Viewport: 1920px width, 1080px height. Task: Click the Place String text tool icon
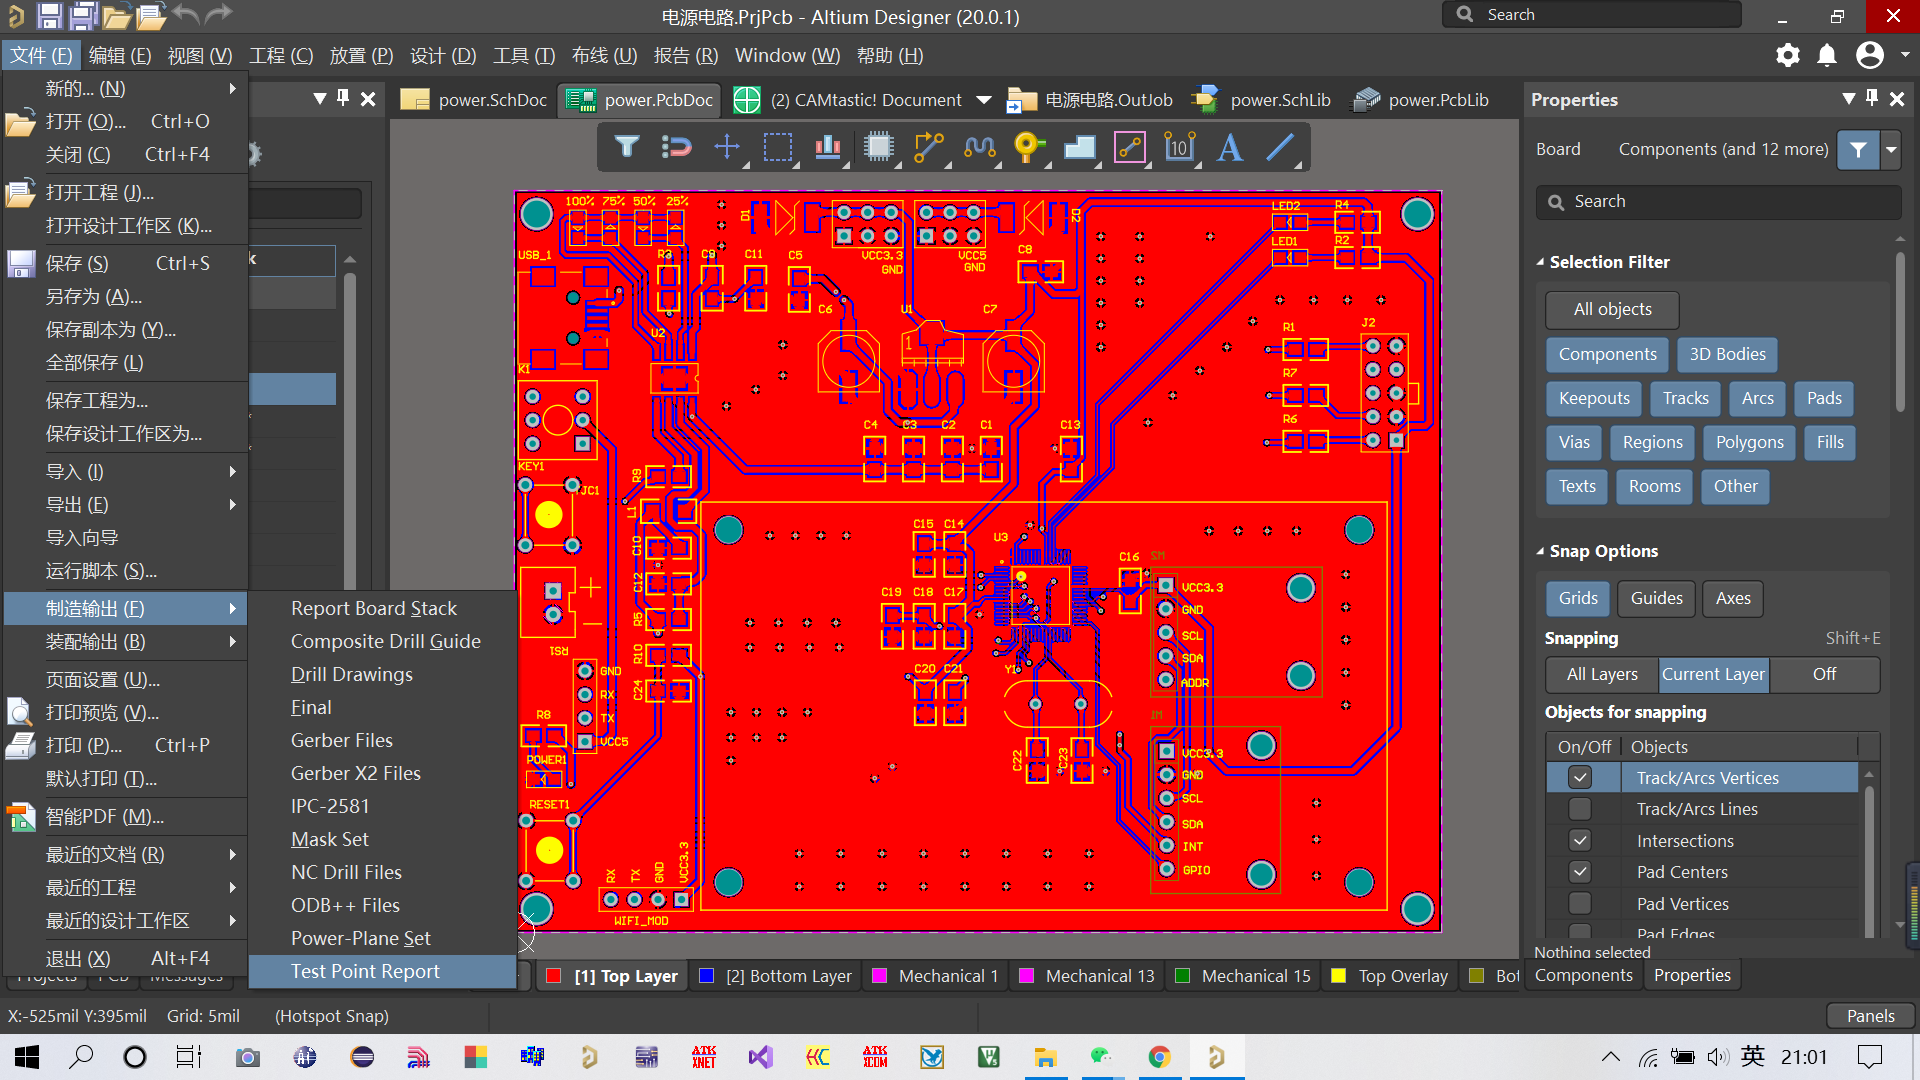[x=1230, y=148]
